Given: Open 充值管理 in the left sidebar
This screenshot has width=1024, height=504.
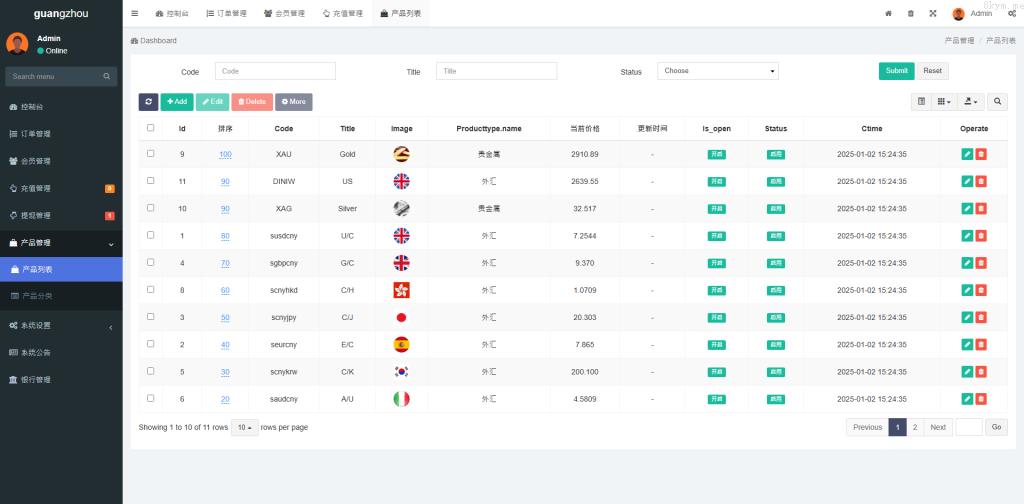Looking at the screenshot, I should (x=36, y=188).
